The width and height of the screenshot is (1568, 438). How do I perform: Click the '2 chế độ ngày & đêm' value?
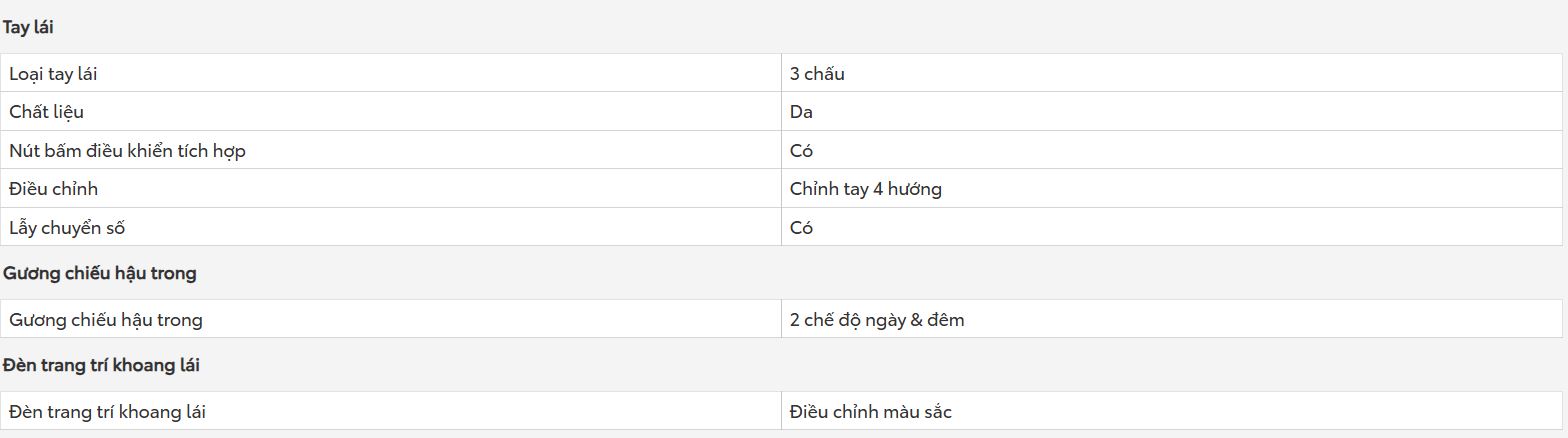tap(877, 320)
